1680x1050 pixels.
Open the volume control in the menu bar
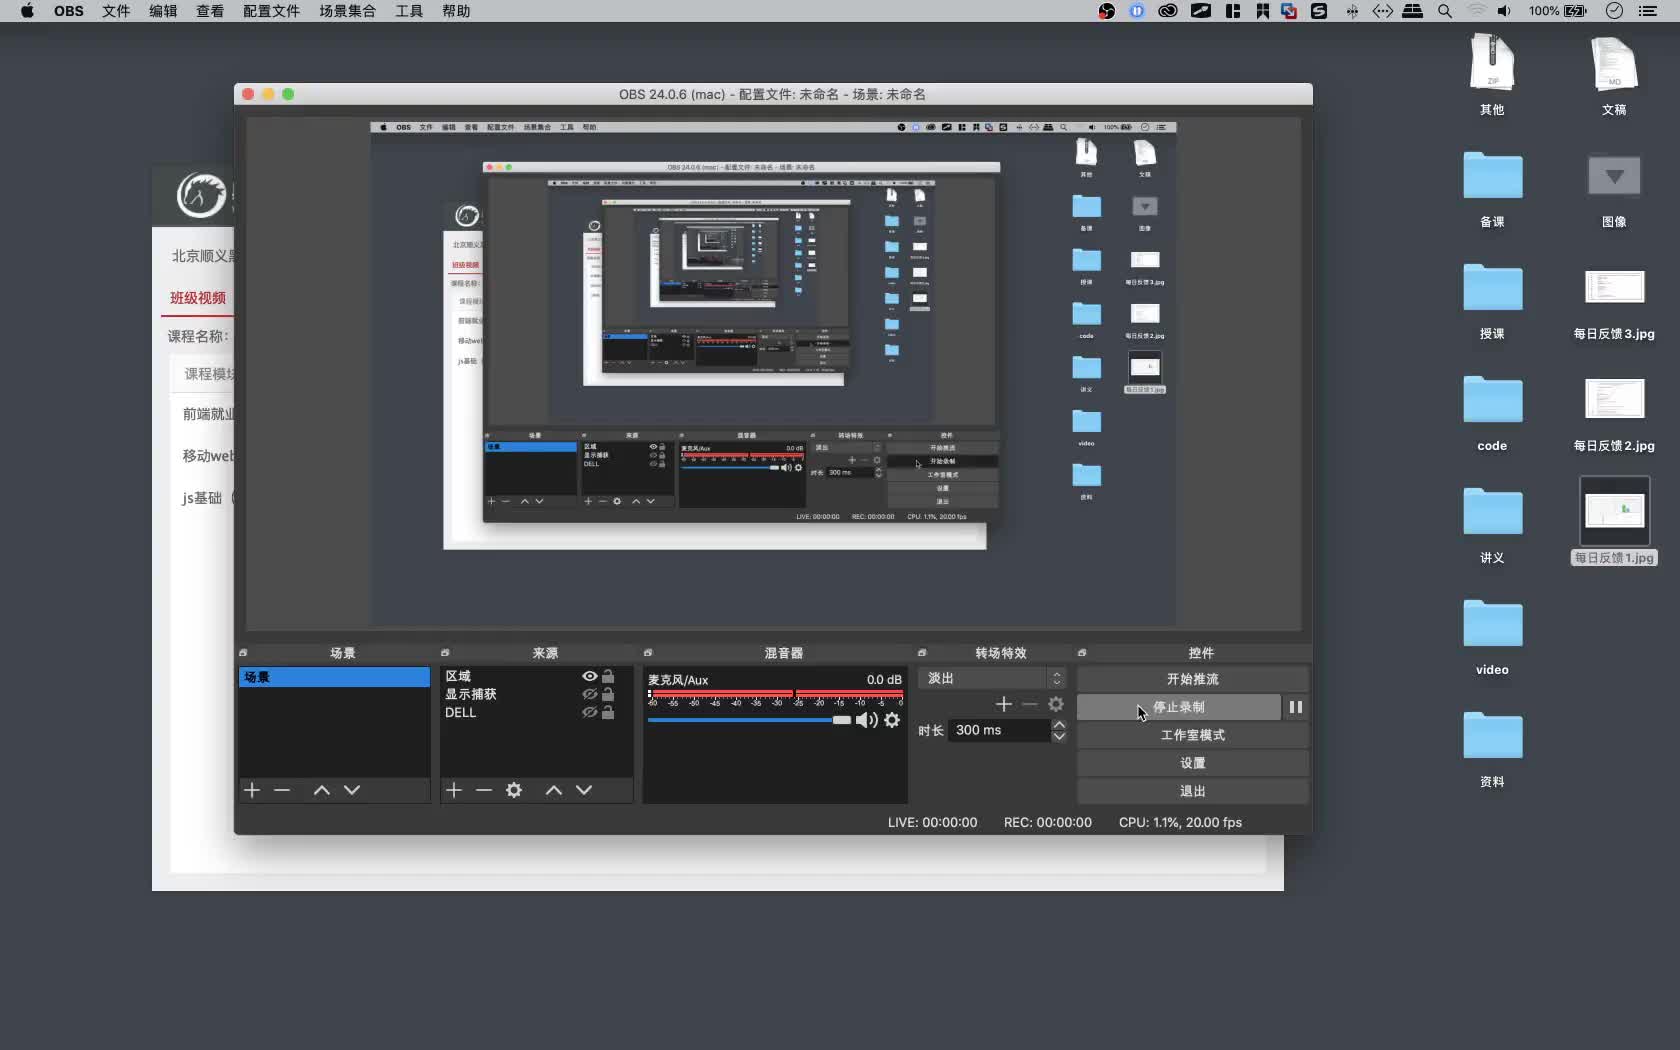[1504, 11]
